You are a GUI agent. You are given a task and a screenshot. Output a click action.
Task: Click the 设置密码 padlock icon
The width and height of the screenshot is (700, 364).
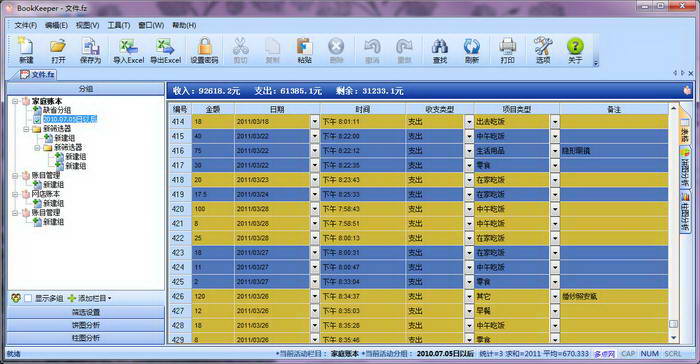tap(204, 46)
